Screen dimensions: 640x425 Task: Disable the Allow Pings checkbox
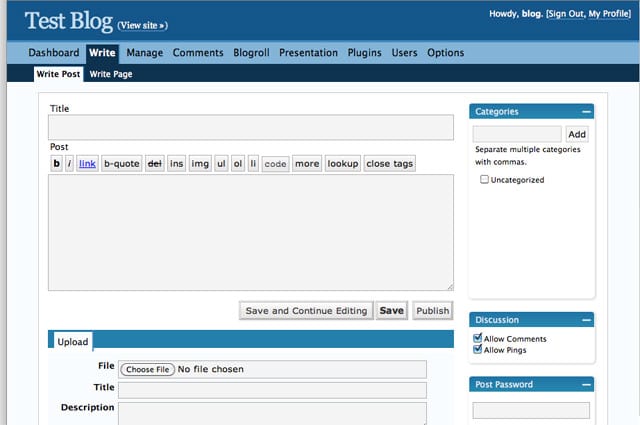[x=478, y=350]
